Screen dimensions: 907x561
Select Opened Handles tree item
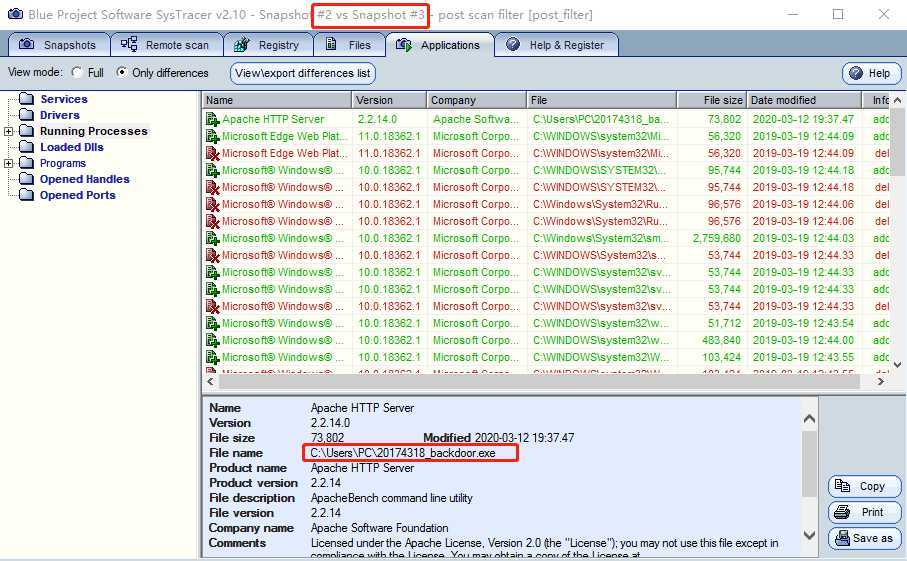(84, 179)
